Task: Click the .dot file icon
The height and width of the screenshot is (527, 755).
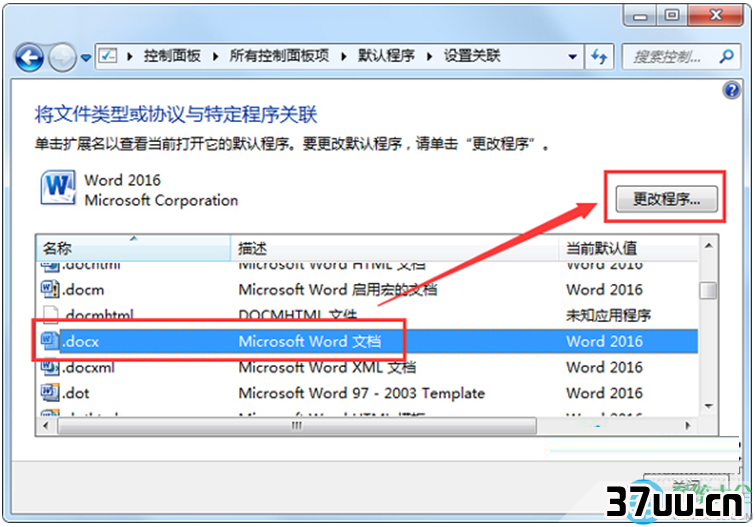Action: pos(50,393)
